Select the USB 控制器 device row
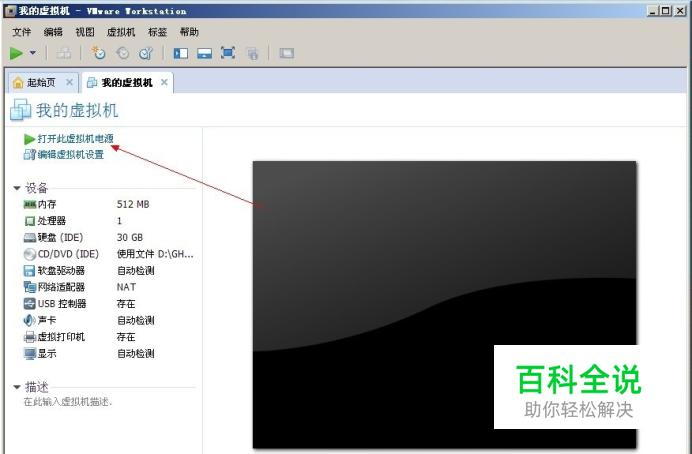This screenshot has width=692, height=454. (108, 304)
